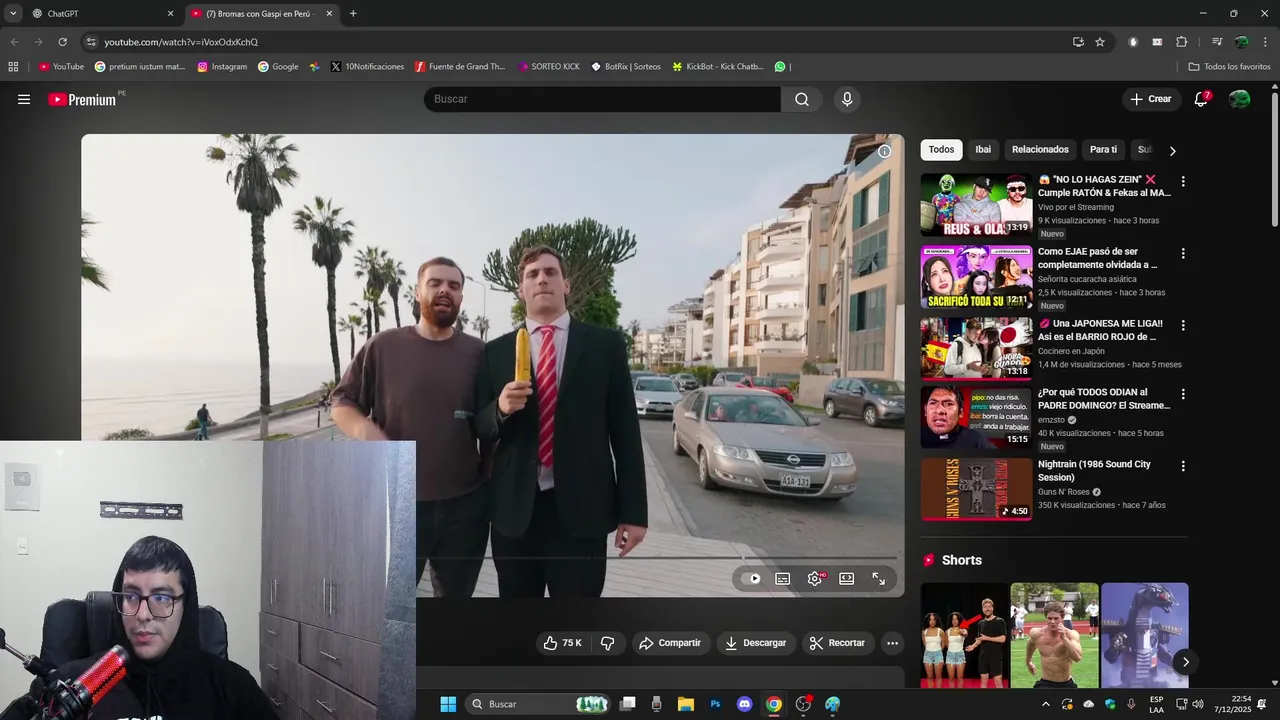Run search with the magnifier button
The height and width of the screenshot is (720, 1280).
pos(802,99)
